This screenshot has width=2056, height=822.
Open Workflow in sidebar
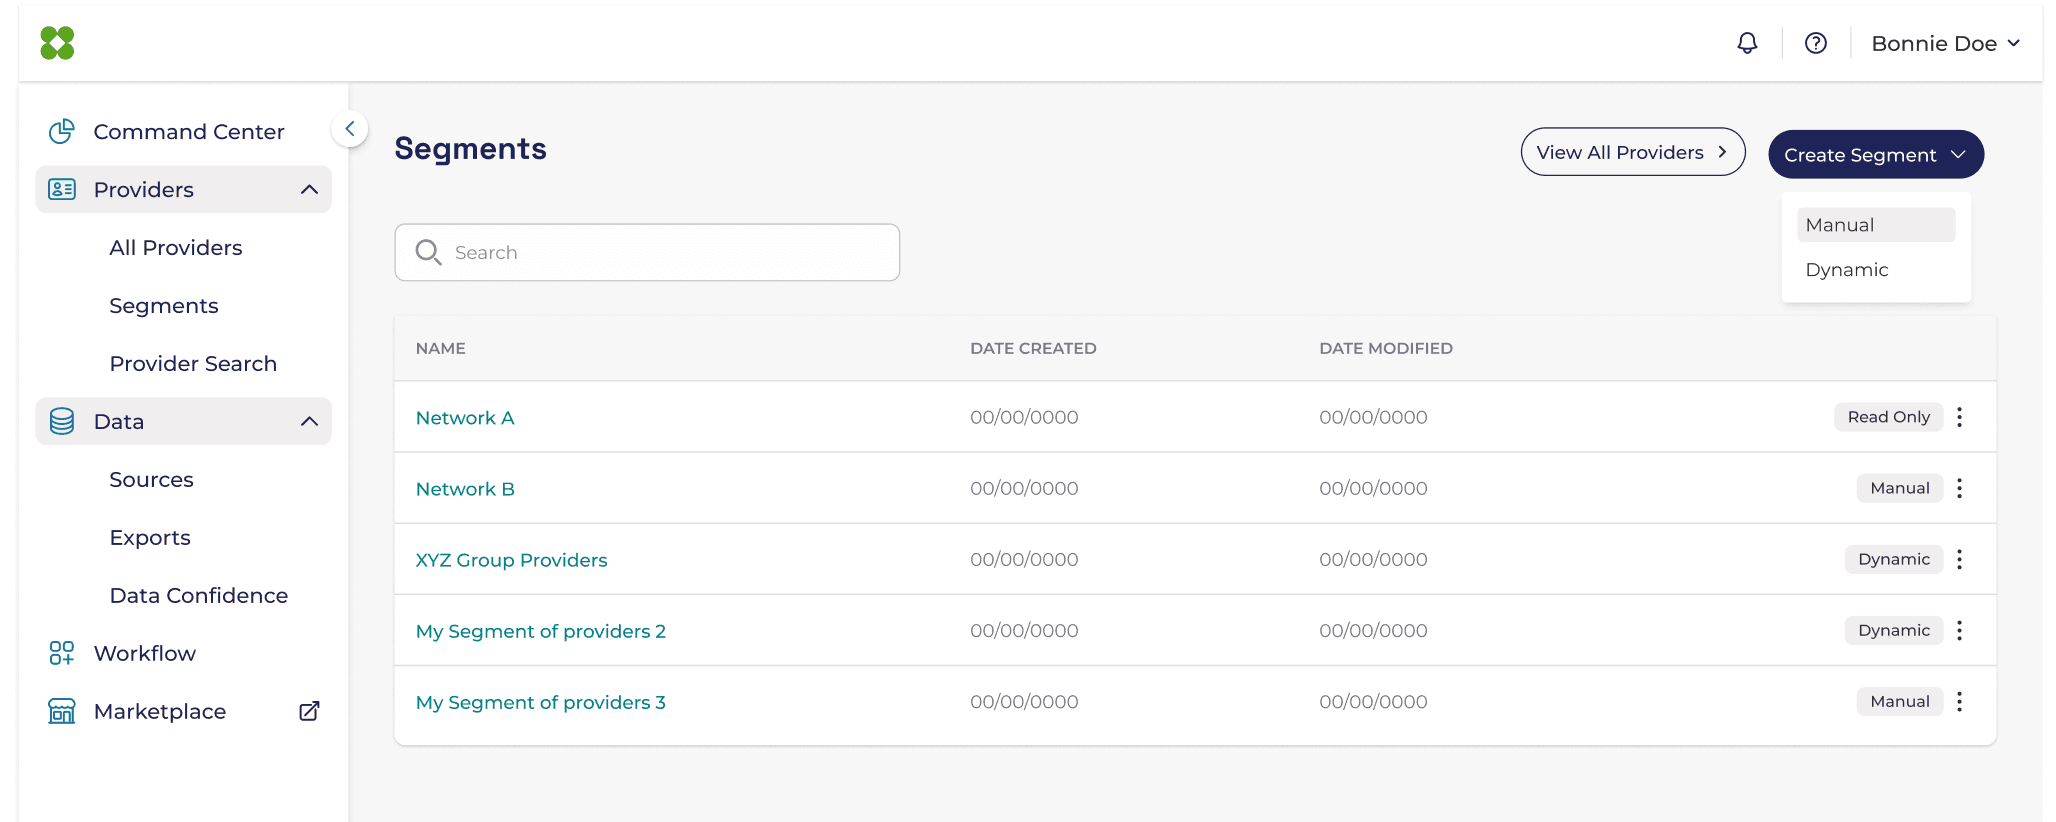pyautogui.click(x=145, y=653)
